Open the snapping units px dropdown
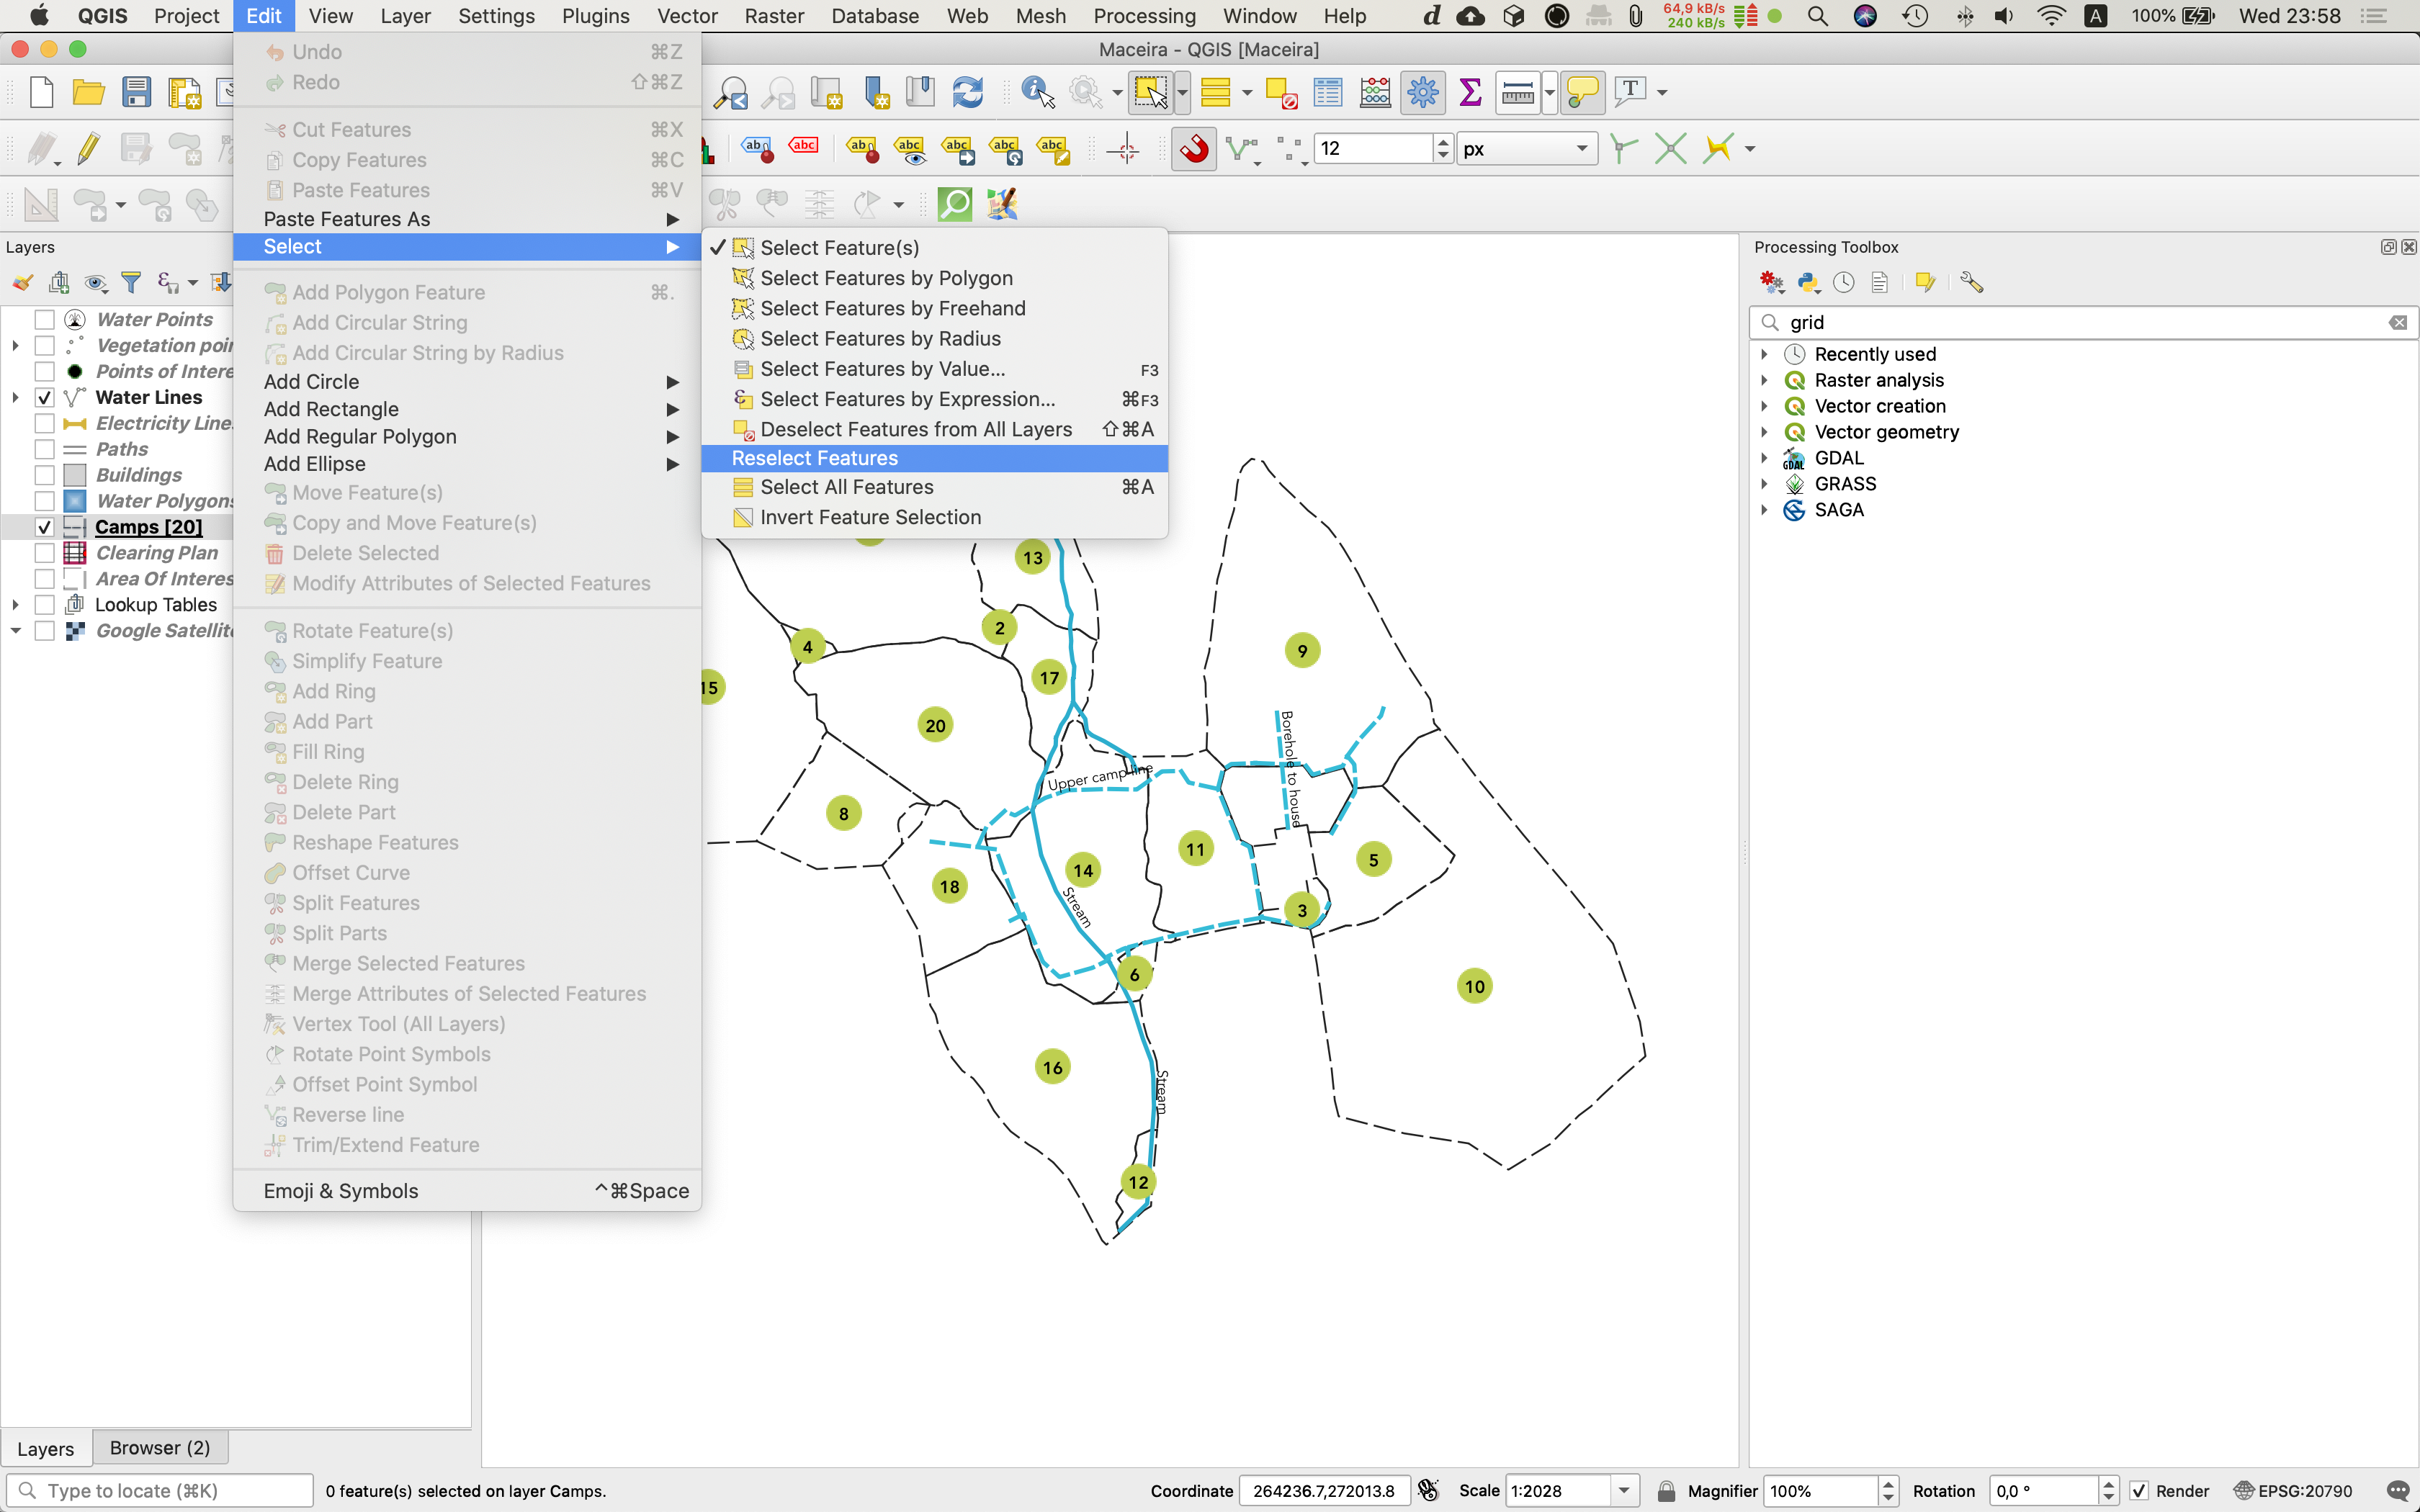 pyautogui.click(x=1526, y=149)
